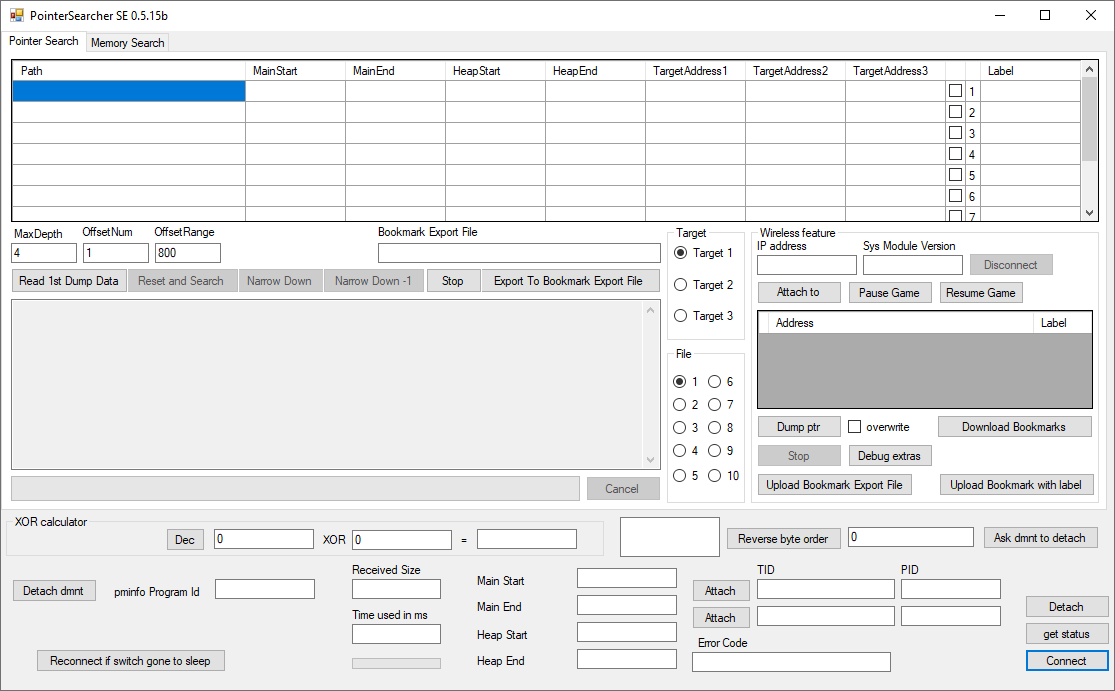1115x691 pixels.
Task: Enable the overwrite checkbox
Action: pyautogui.click(x=855, y=426)
